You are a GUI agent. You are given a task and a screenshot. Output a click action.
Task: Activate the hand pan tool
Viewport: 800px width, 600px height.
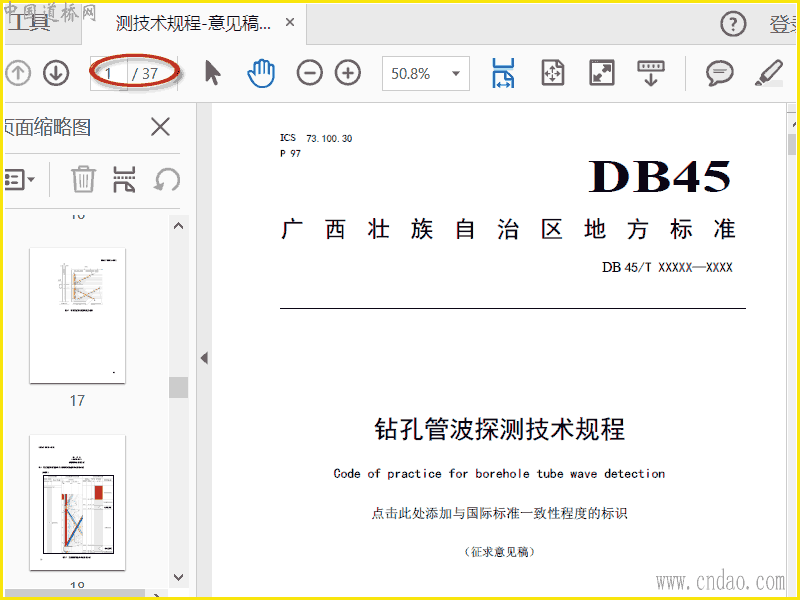(261, 73)
